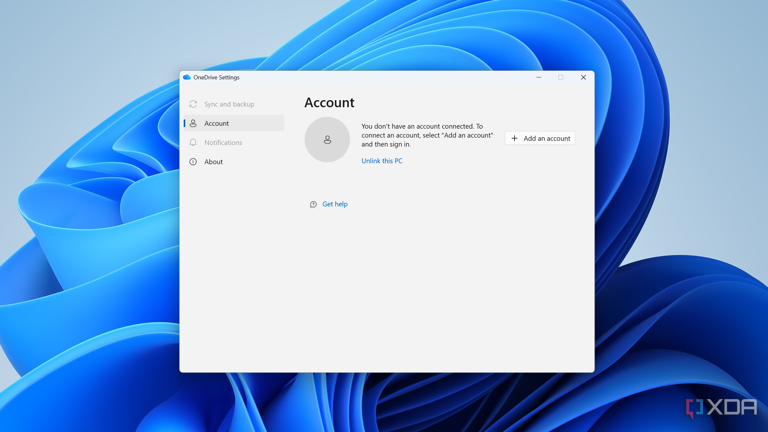Open the About section
Viewport: 768px width, 432px height.
pyautogui.click(x=214, y=162)
